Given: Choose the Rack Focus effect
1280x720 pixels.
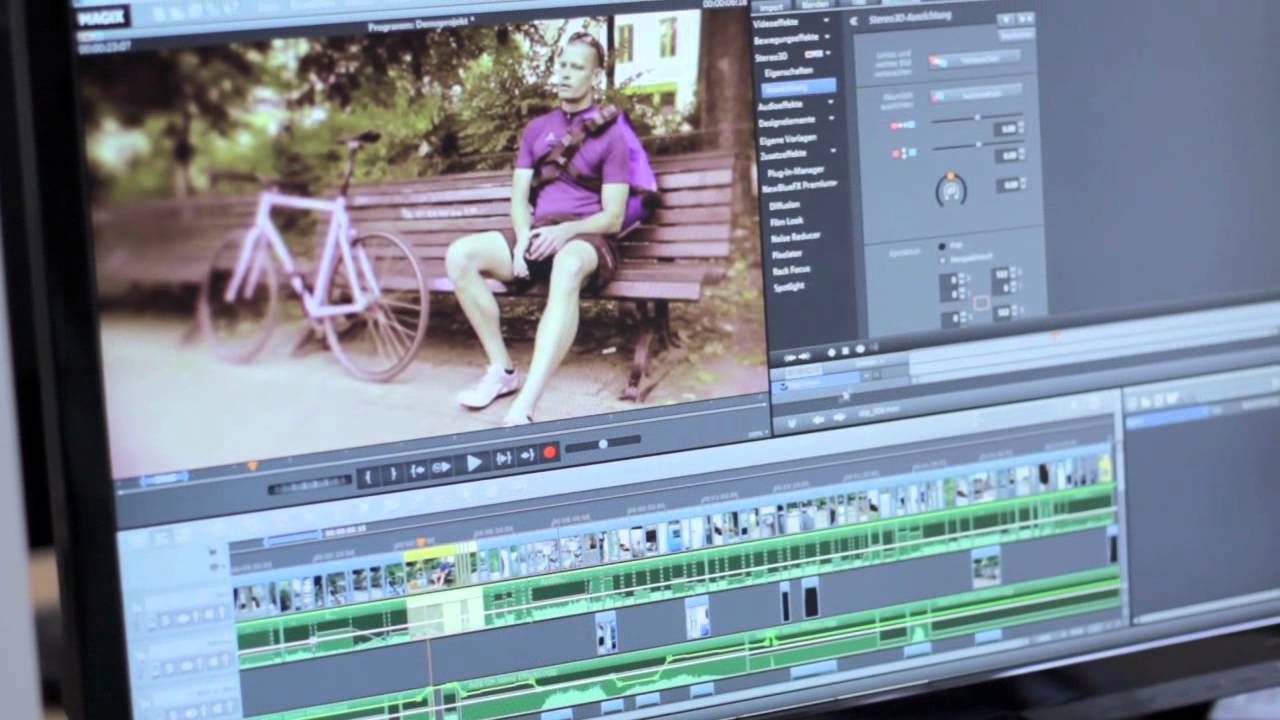Looking at the screenshot, I should [791, 270].
